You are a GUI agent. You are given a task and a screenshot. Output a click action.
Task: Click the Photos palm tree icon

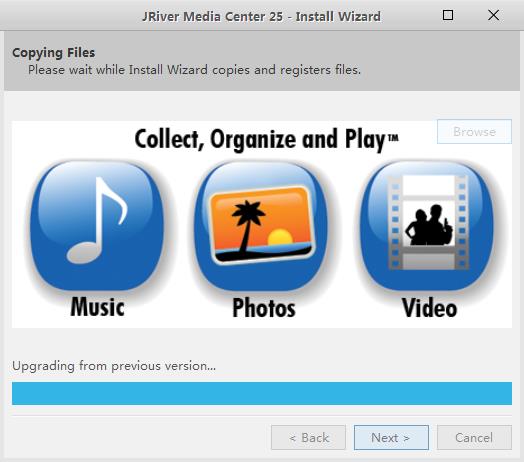[262, 226]
